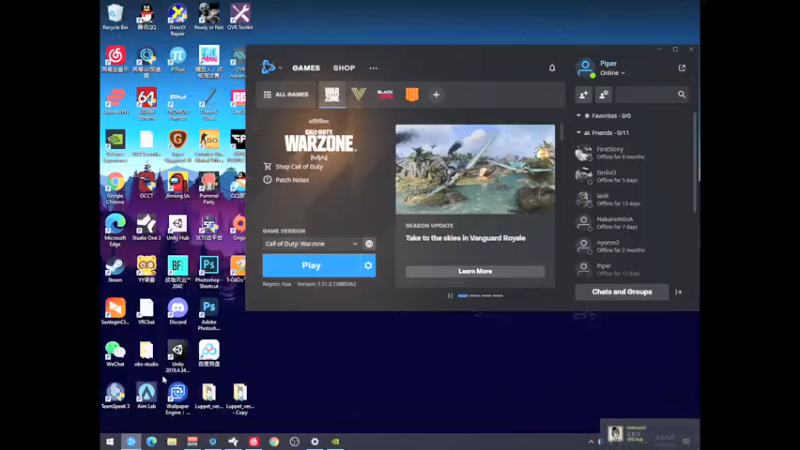
Task: Open File Explorer from the taskbar
Action: pos(172,442)
